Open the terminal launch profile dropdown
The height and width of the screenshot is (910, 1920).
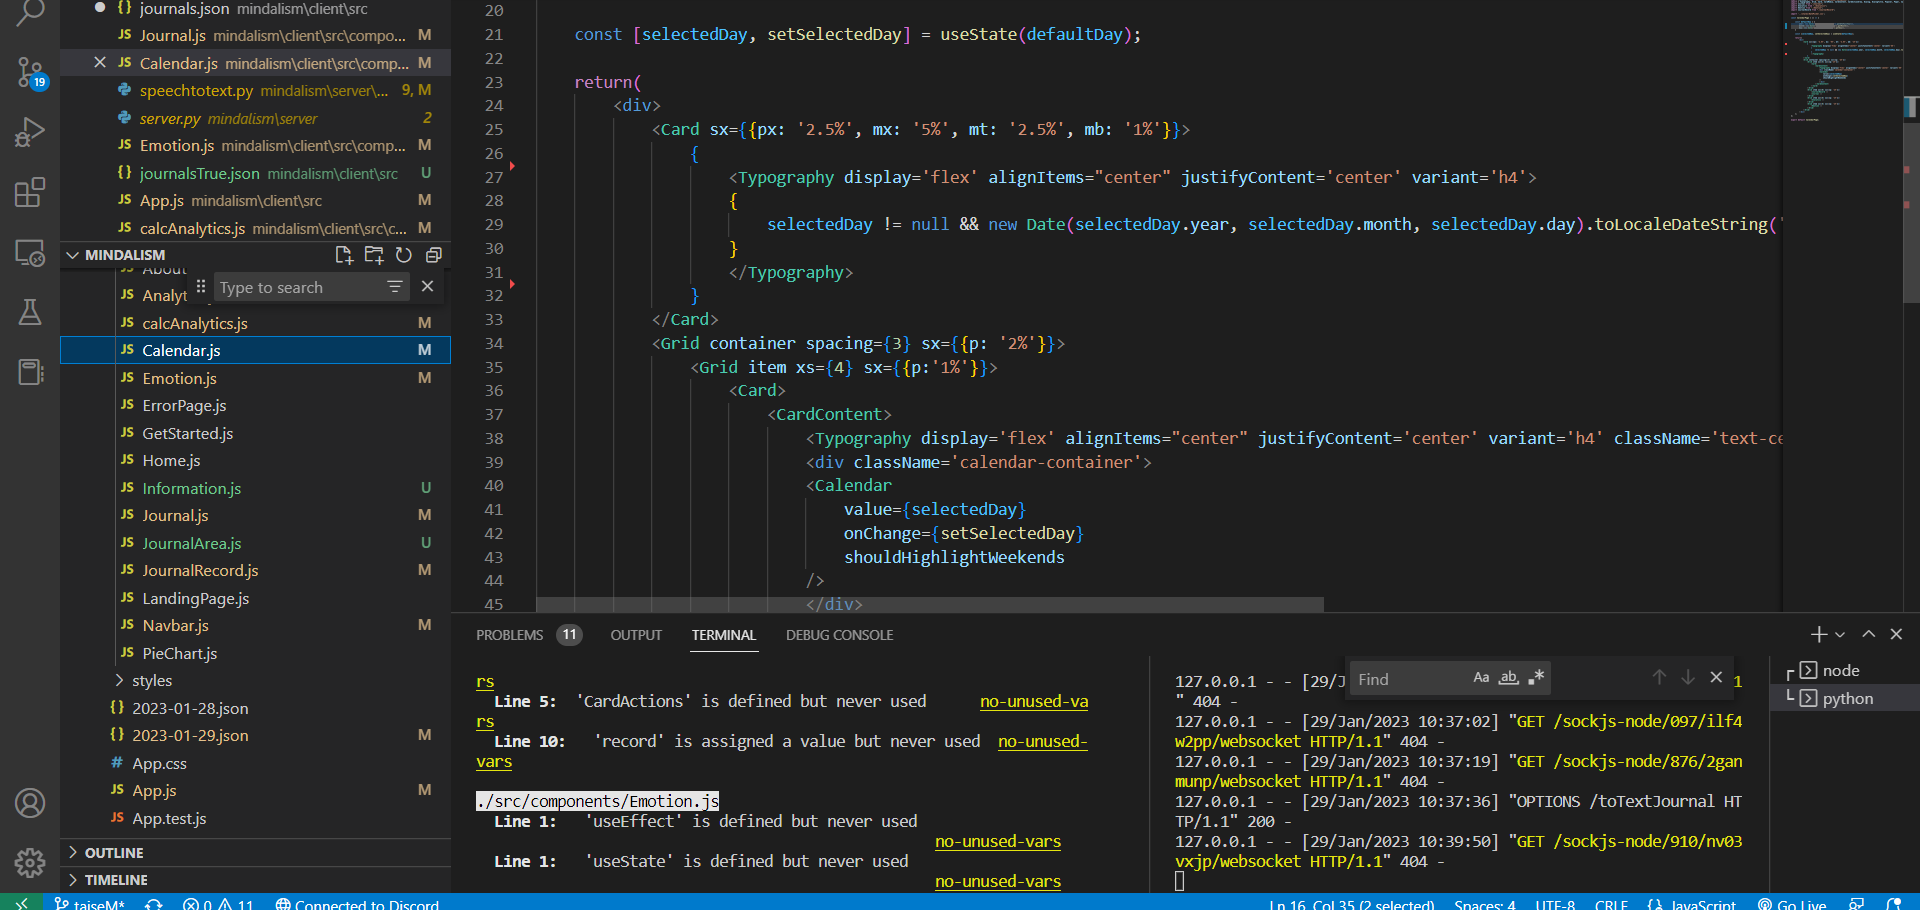[x=1840, y=634]
